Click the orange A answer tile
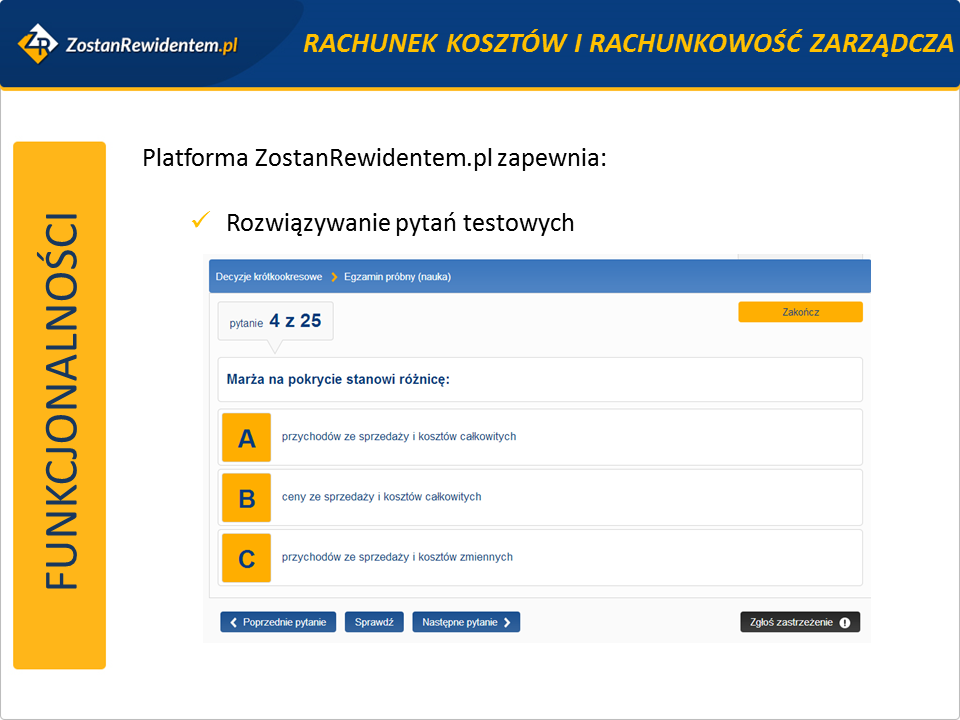The width and height of the screenshot is (960, 720). (x=246, y=438)
